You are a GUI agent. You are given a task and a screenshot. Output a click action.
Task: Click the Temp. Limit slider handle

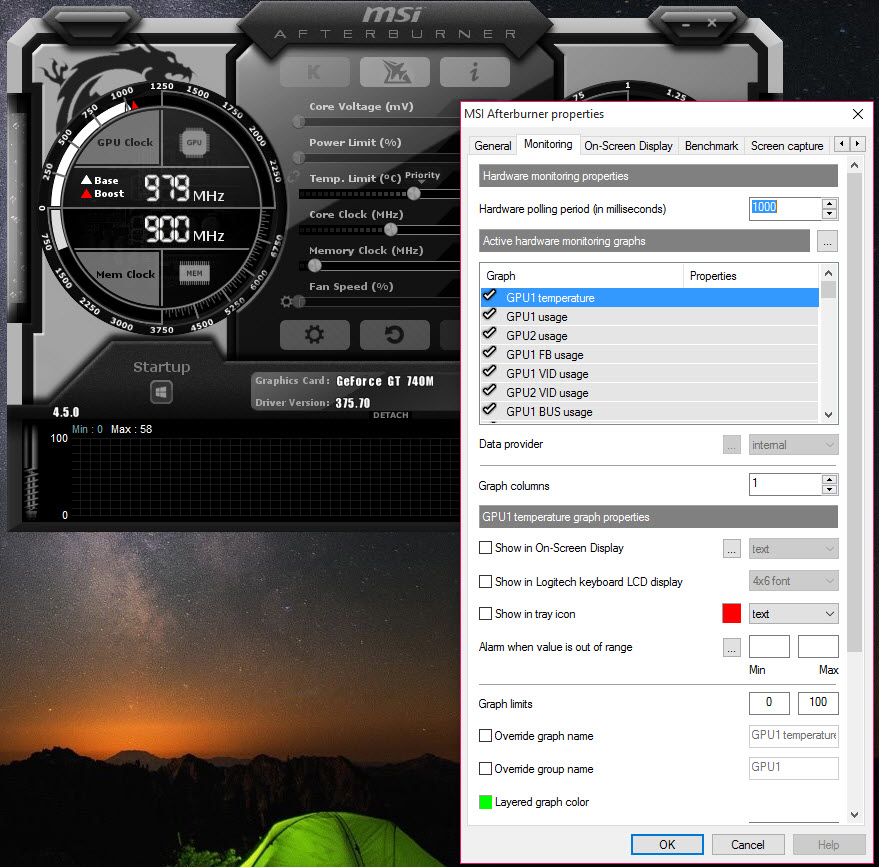coord(414,193)
